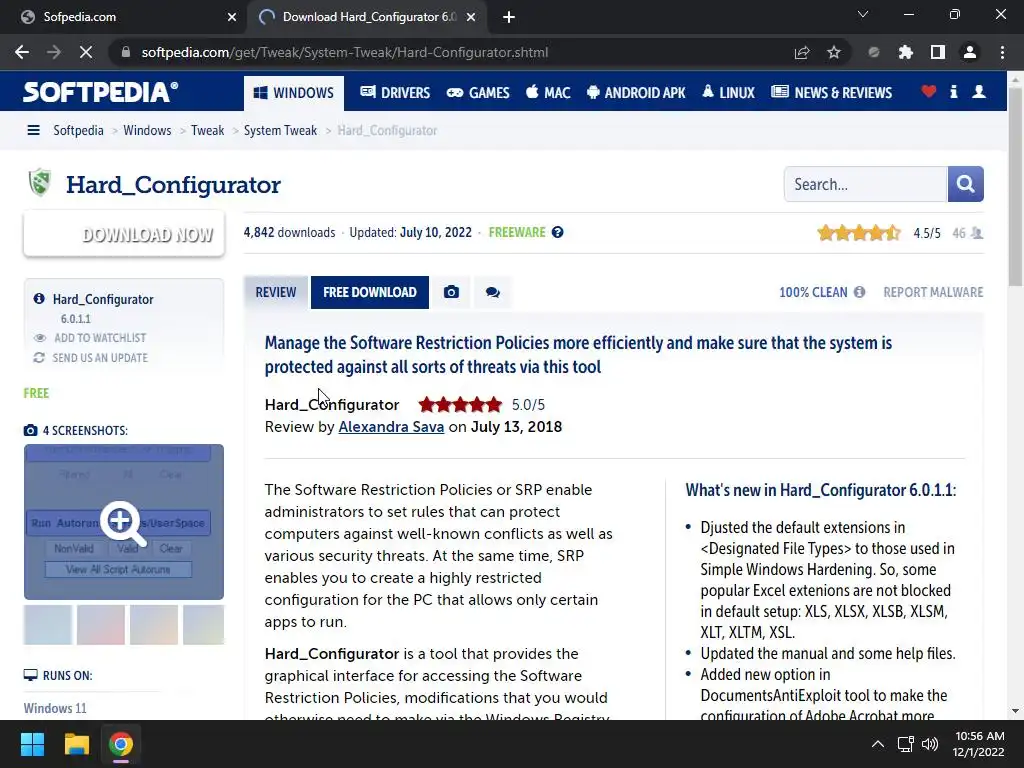Click the Free Download tab button
This screenshot has width=1024, height=768.
(x=370, y=293)
